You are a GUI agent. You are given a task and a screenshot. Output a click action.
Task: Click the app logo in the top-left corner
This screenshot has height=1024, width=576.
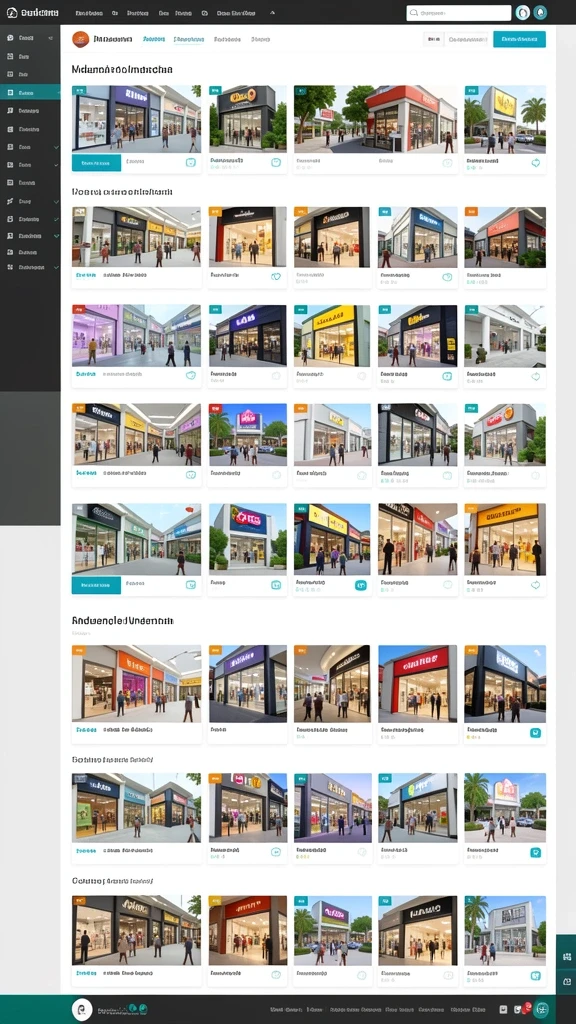coord(12,12)
